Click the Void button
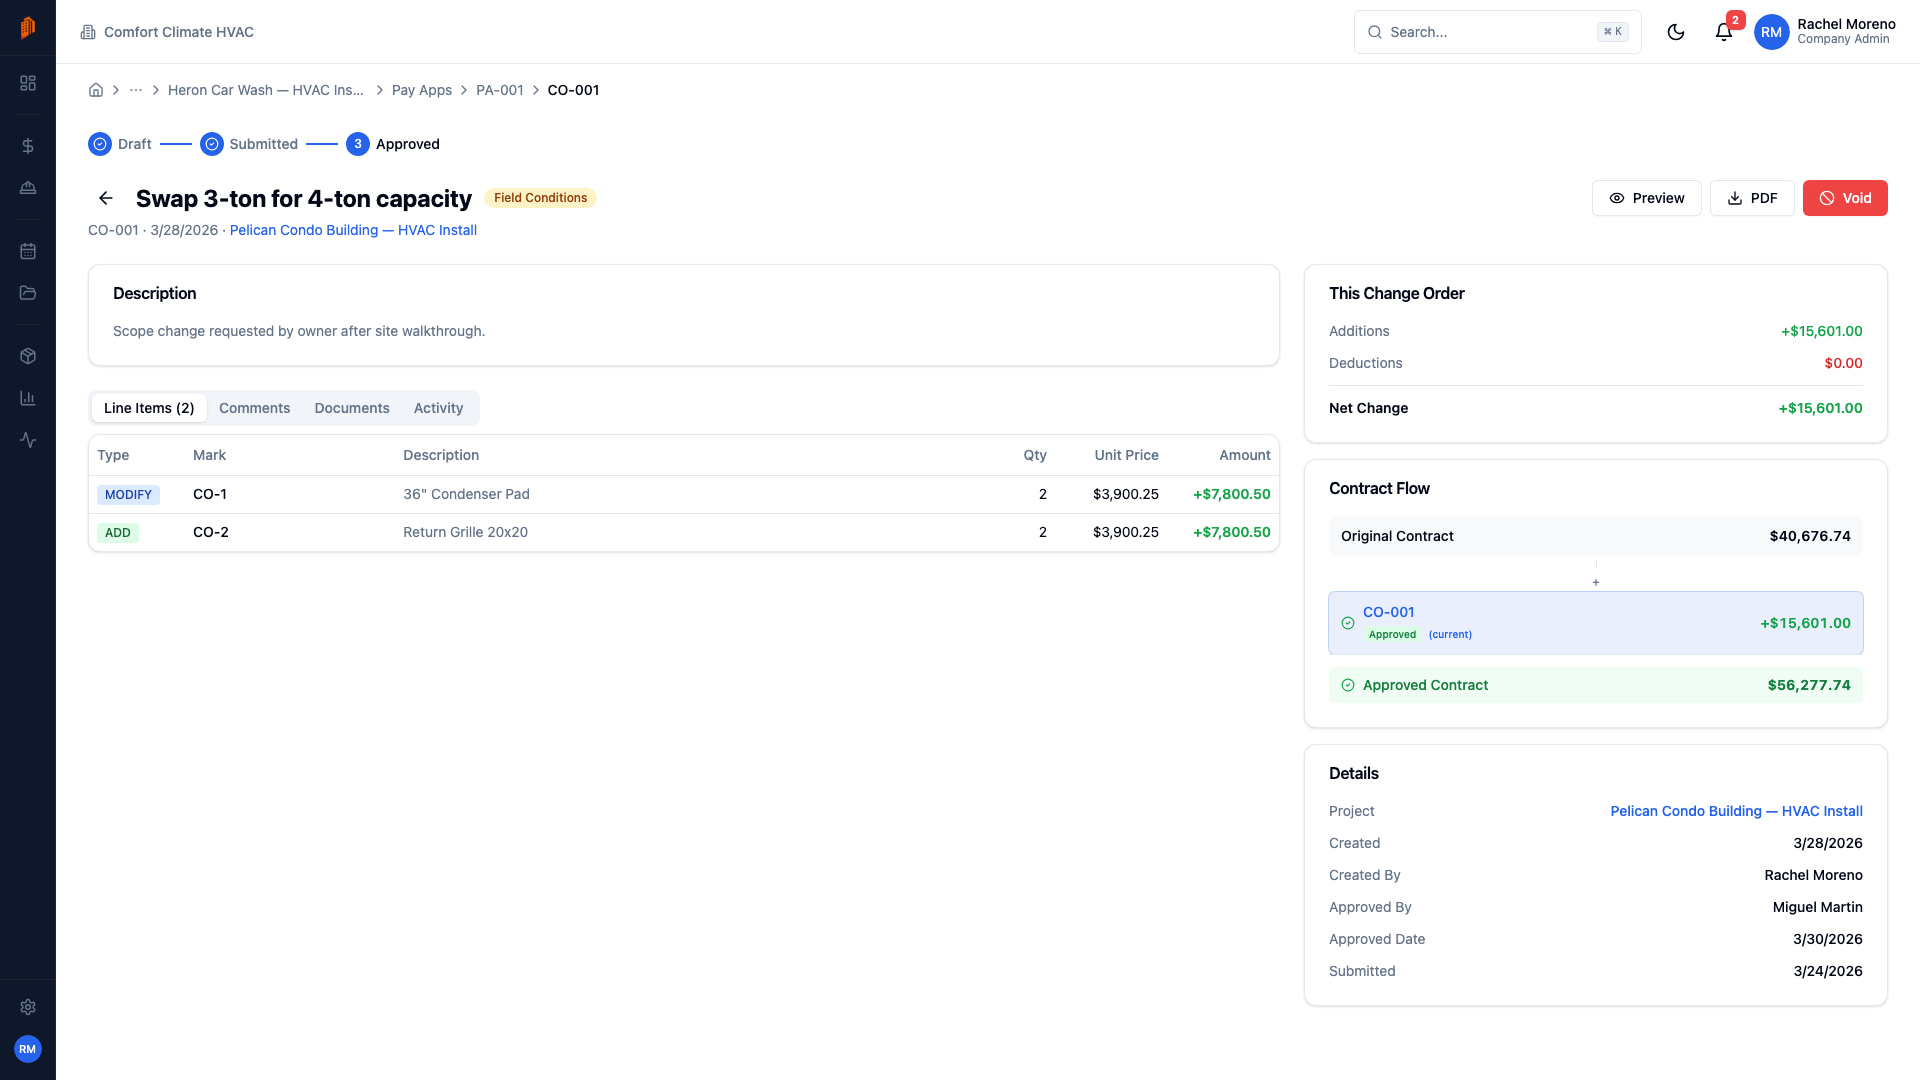 point(1845,198)
